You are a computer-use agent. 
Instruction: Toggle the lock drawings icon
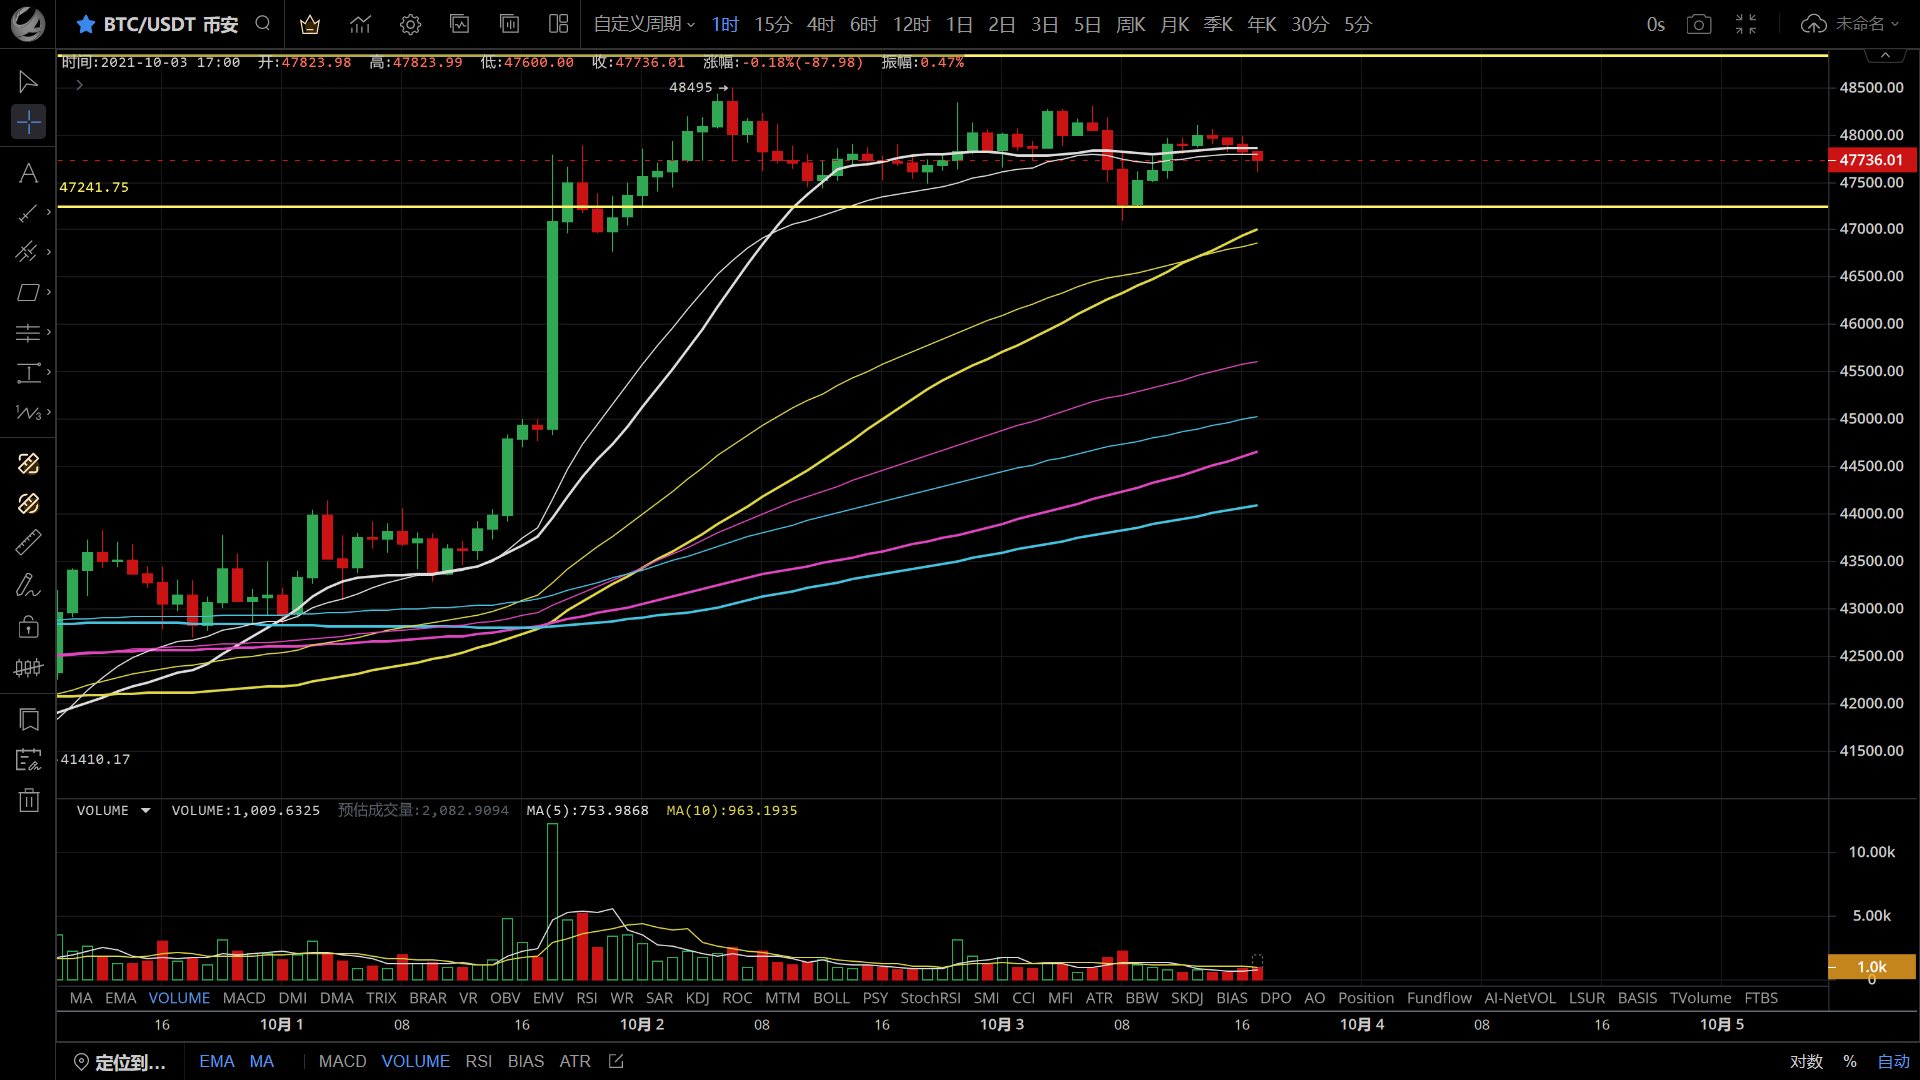(28, 627)
